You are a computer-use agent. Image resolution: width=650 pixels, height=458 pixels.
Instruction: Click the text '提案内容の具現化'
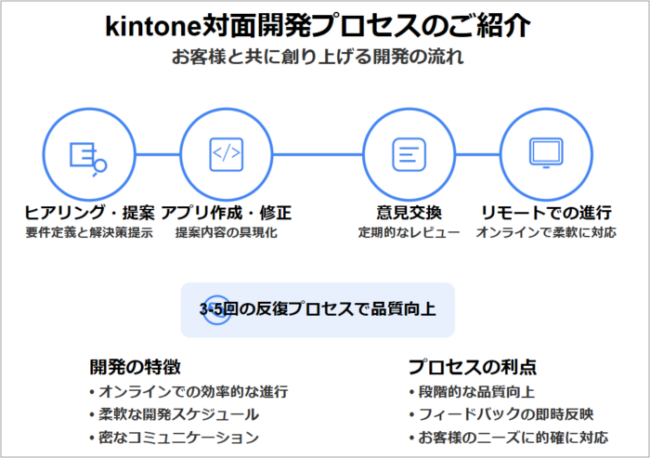[x=226, y=233]
